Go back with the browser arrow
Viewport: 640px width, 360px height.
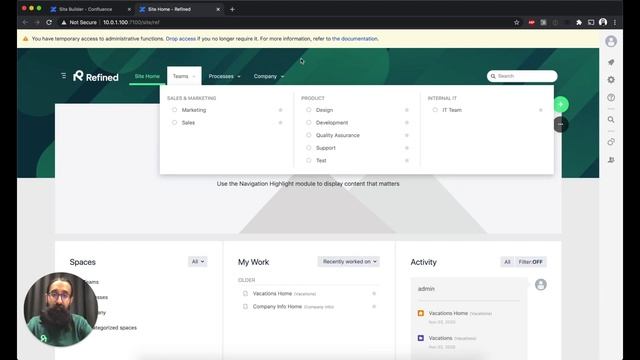point(25,22)
